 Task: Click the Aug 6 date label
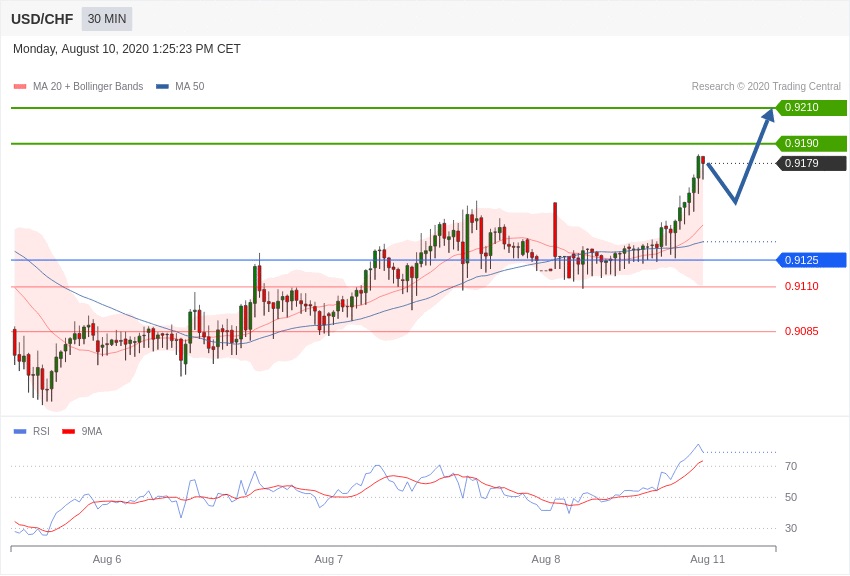coord(107,559)
